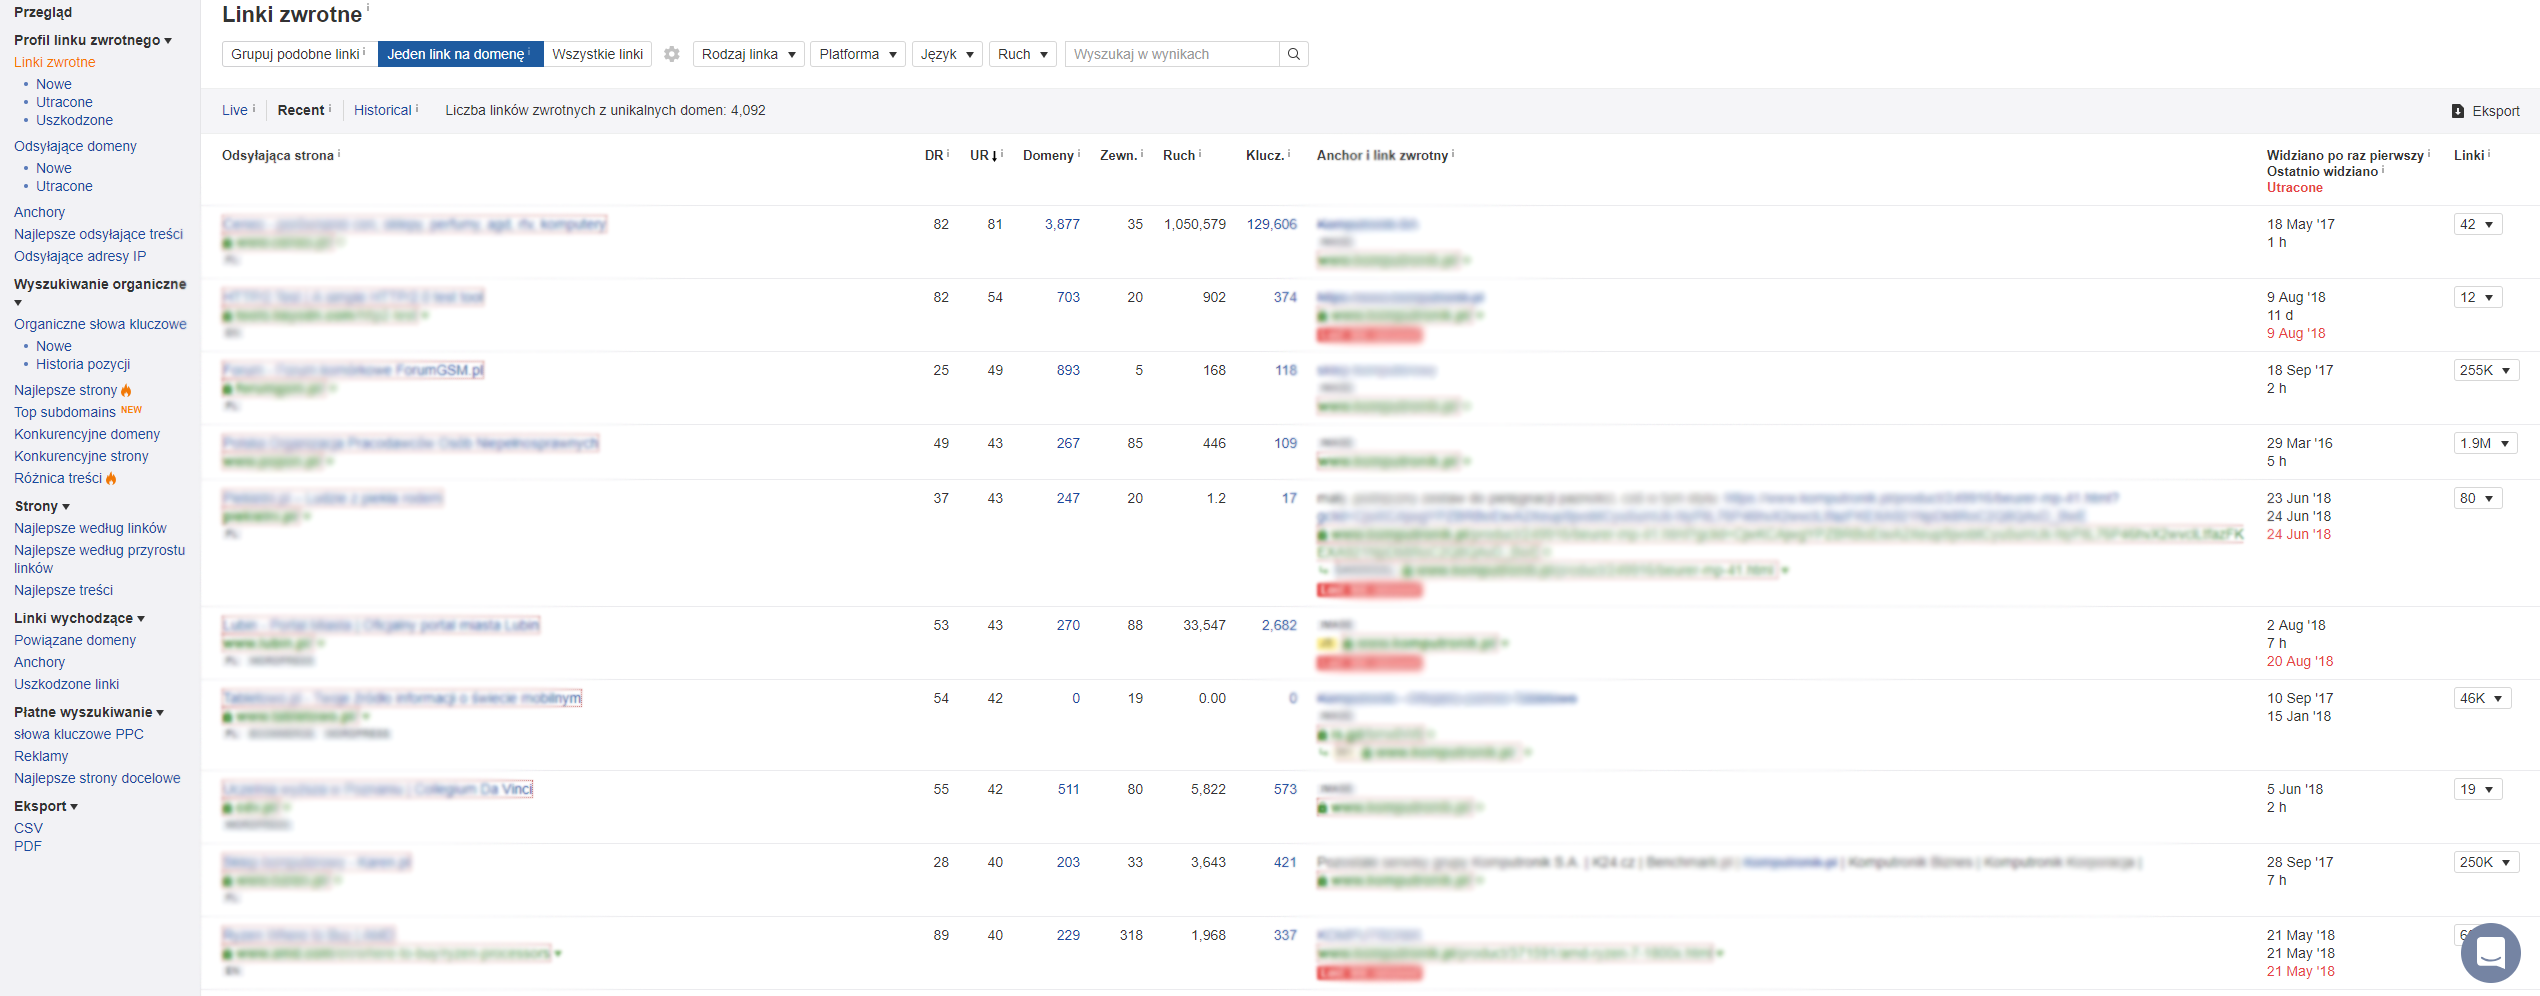This screenshot has height=996, width=2540.
Task: Click the gear settings icon beside link filters
Action: [x=672, y=54]
